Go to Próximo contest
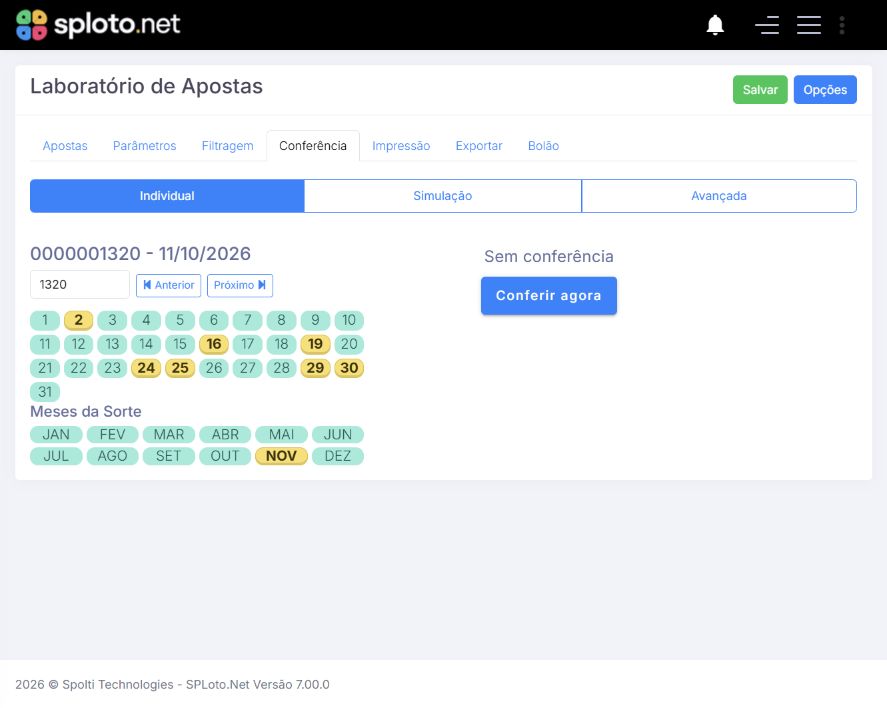Image resolution: width=887 pixels, height=708 pixels. [240, 286]
